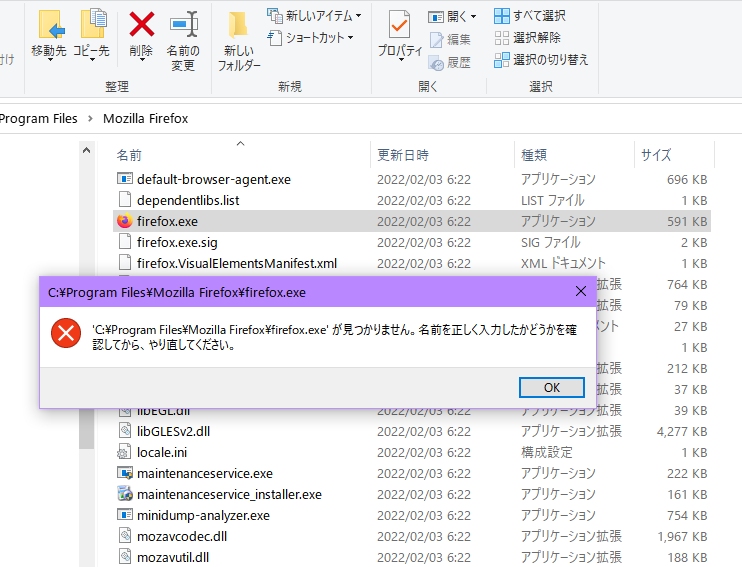Open the ショートカット dropdown
The width and height of the screenshot is (742, 567).
310,37
